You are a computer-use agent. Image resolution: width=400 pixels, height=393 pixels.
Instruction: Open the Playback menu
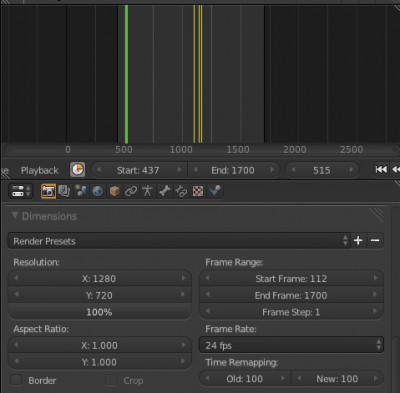(40, 170)
